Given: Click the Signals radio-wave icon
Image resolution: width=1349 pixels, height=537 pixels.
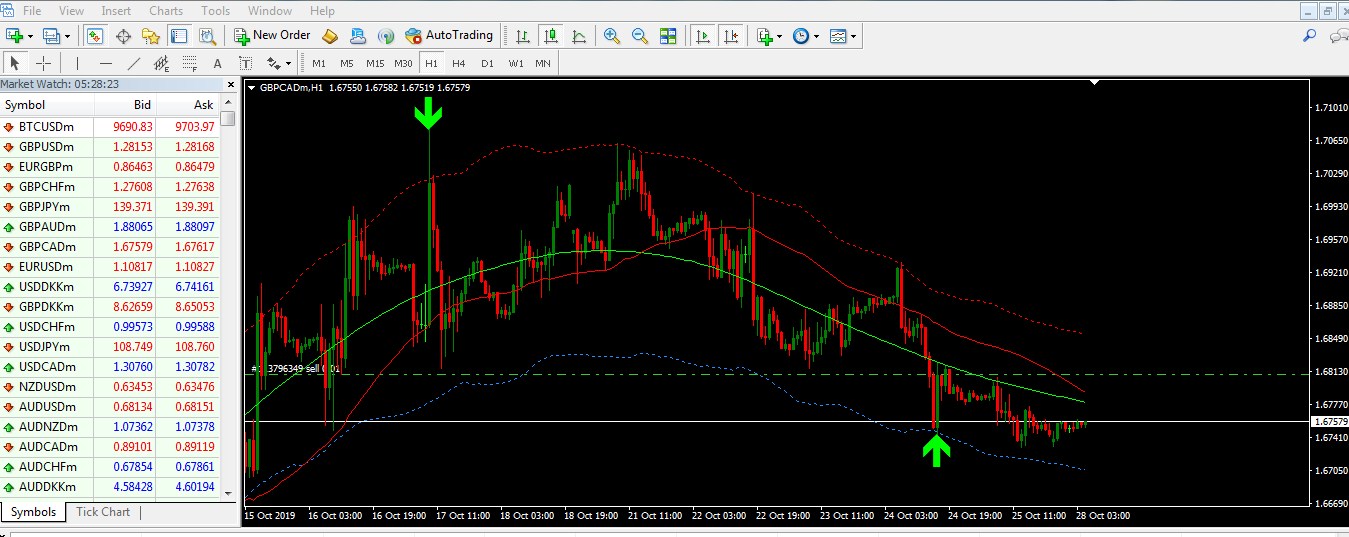Looking at the screenshot, I should pyautogui.click(x=386, y=36).
